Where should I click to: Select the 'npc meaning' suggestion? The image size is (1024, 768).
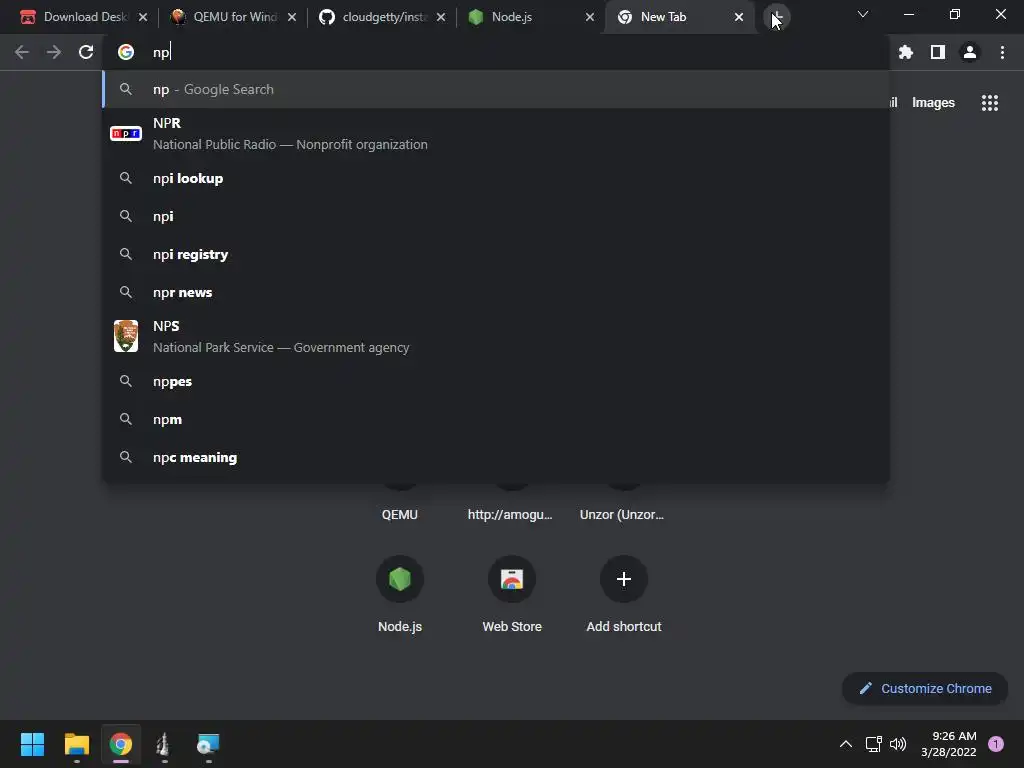click(496, 457)
